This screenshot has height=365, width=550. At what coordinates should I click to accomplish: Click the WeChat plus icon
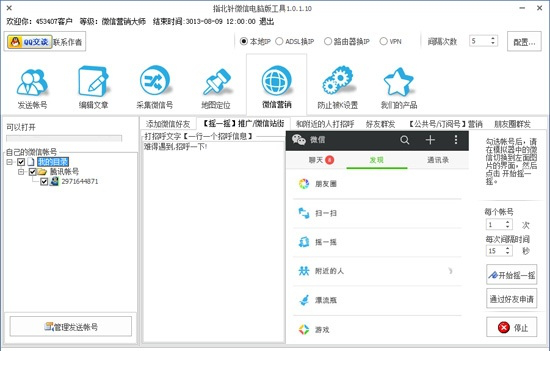tap(430, 140)
